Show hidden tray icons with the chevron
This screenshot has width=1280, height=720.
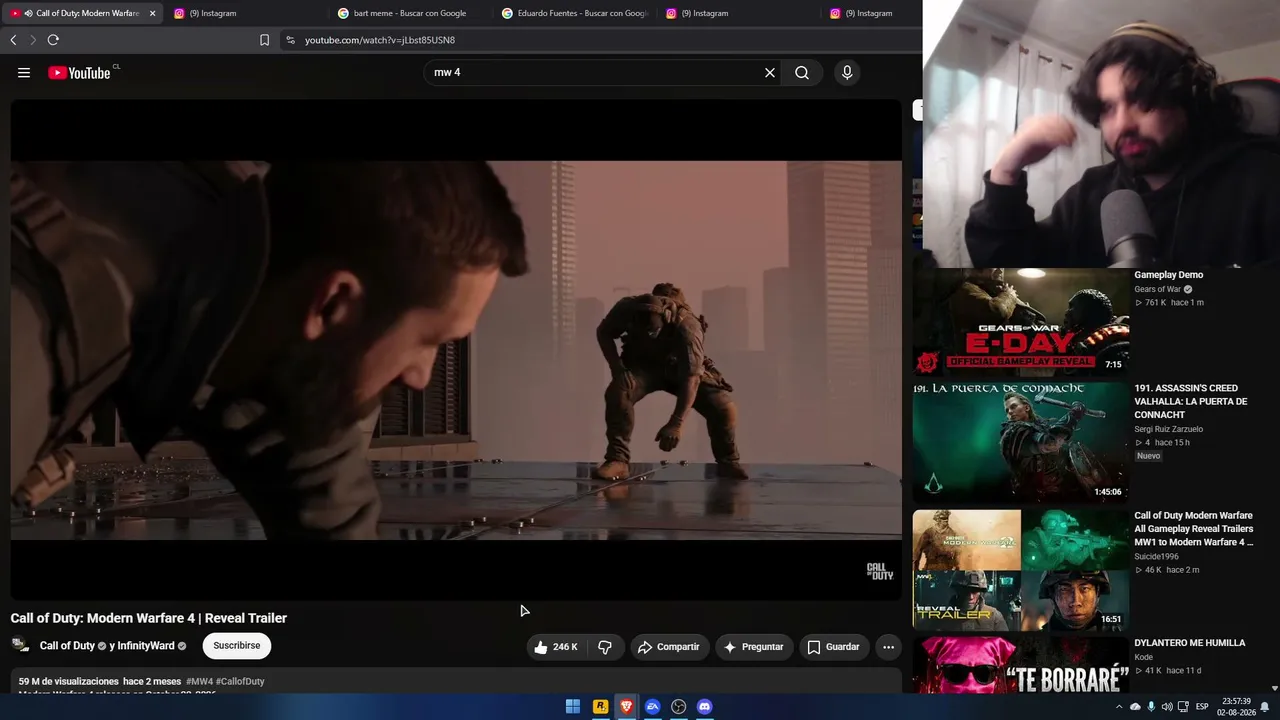[x=1117, y=707]
